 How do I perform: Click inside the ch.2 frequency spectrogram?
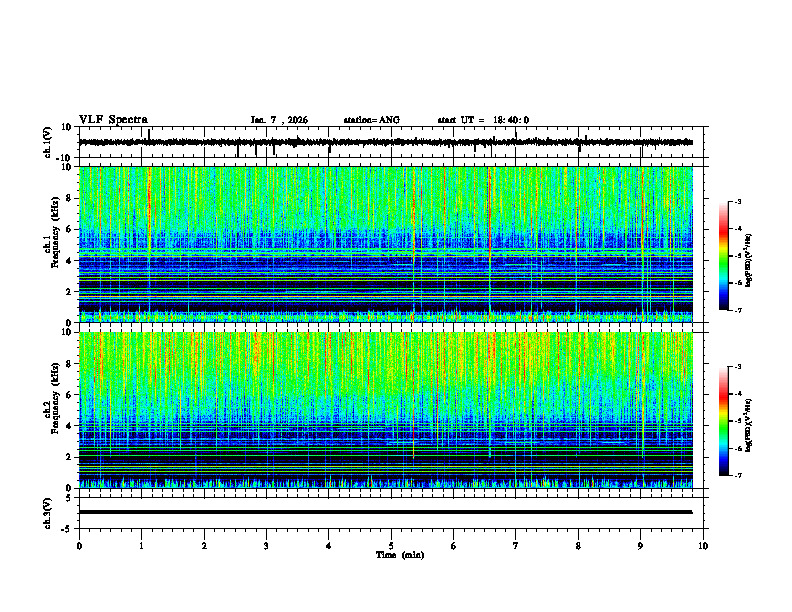386,410
